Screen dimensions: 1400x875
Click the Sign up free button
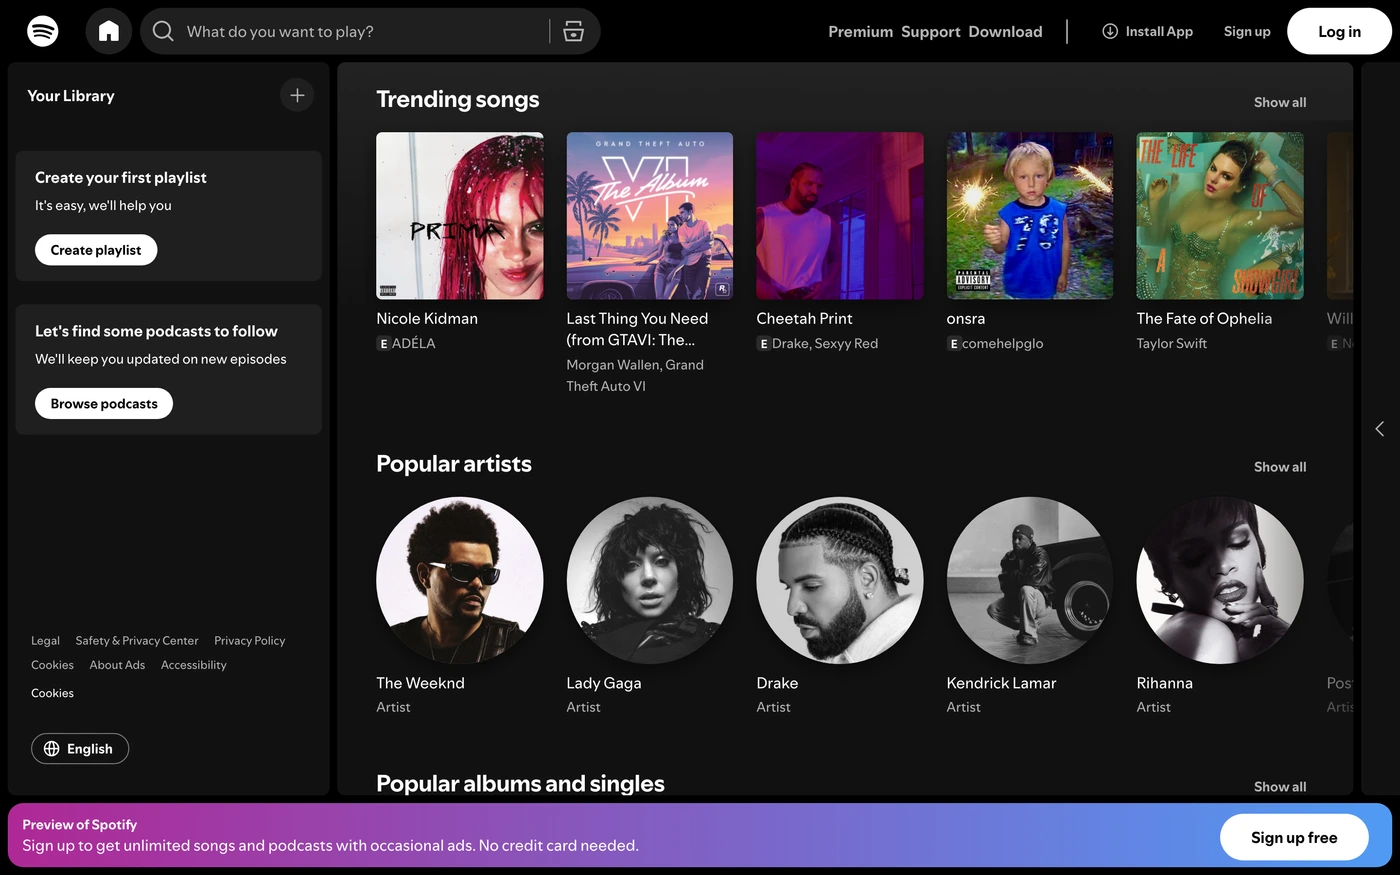[x=1294, y=838]
